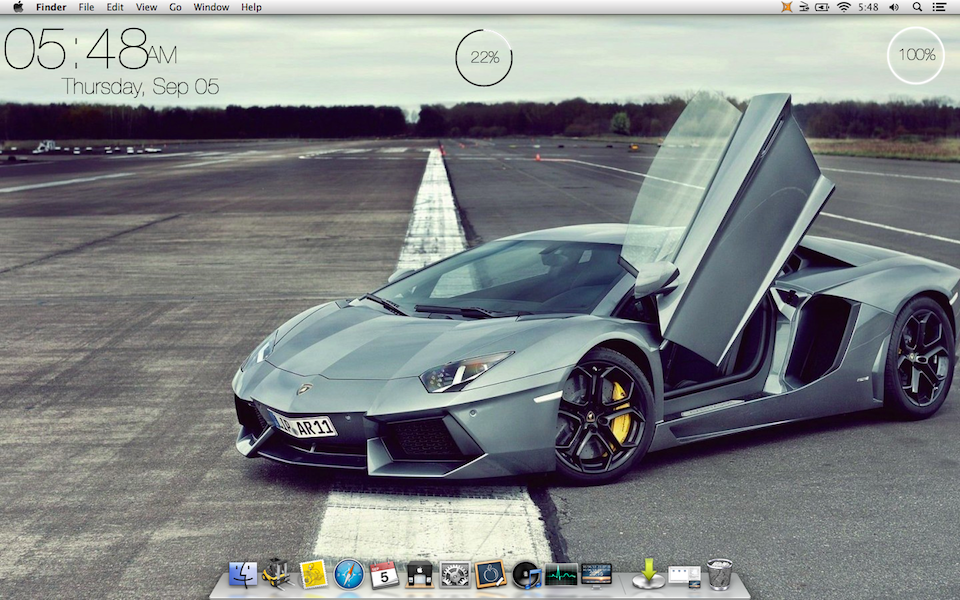Viewport: 960px width, 600px height.
Task: Open the battery status menu
Action: tap(822, 7)
